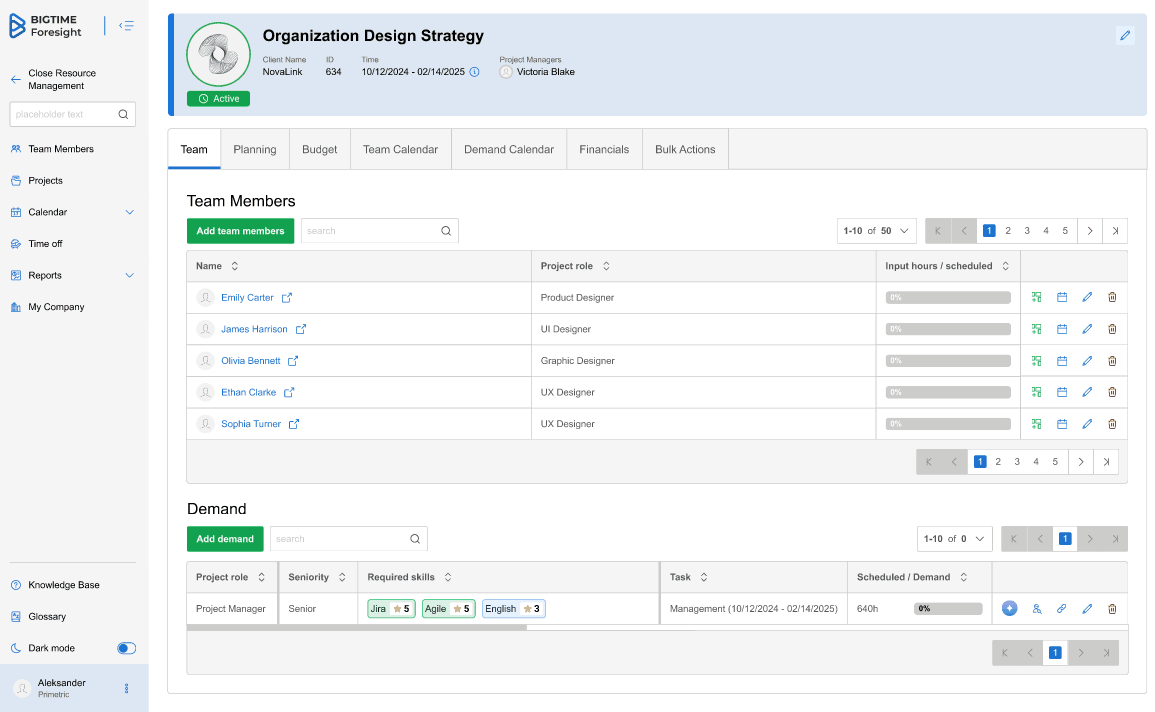This screenshot has height=712, width=1155.
Task: Sort team members by Name column
Action: click(x=235, y=266)
